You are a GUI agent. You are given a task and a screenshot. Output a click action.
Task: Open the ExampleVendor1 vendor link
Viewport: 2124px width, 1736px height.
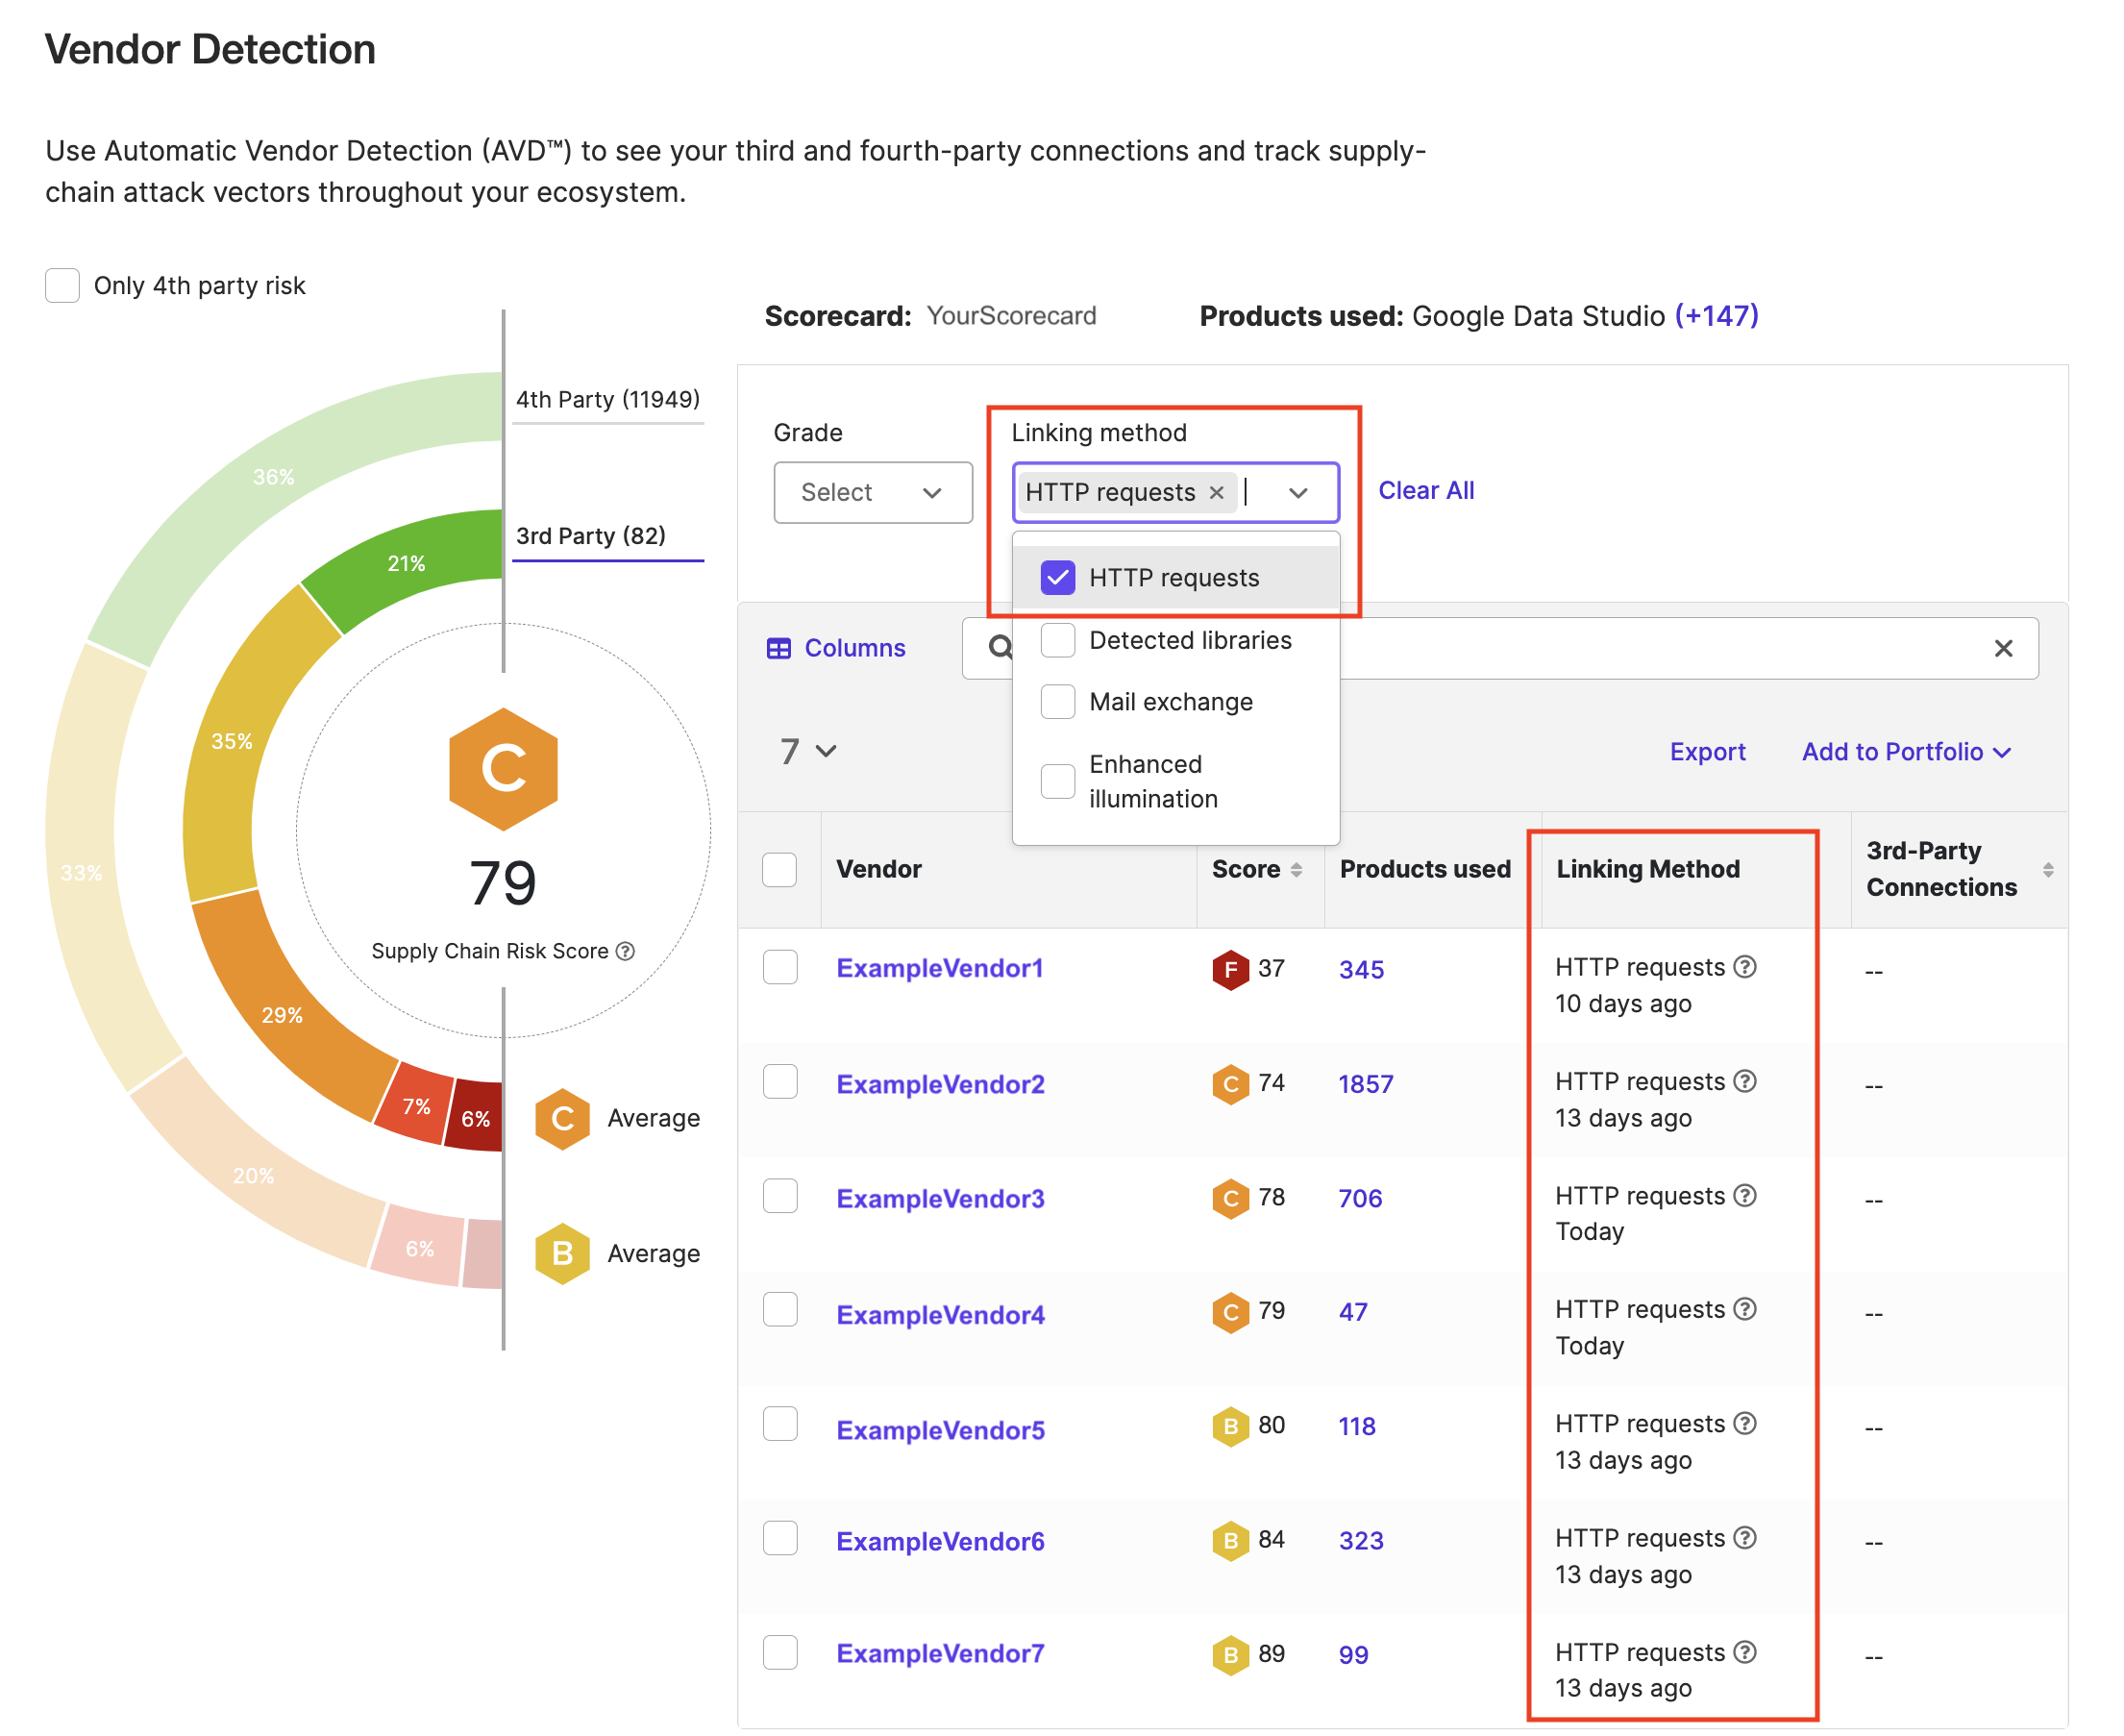pyautogui.click(x=940, y=968)
